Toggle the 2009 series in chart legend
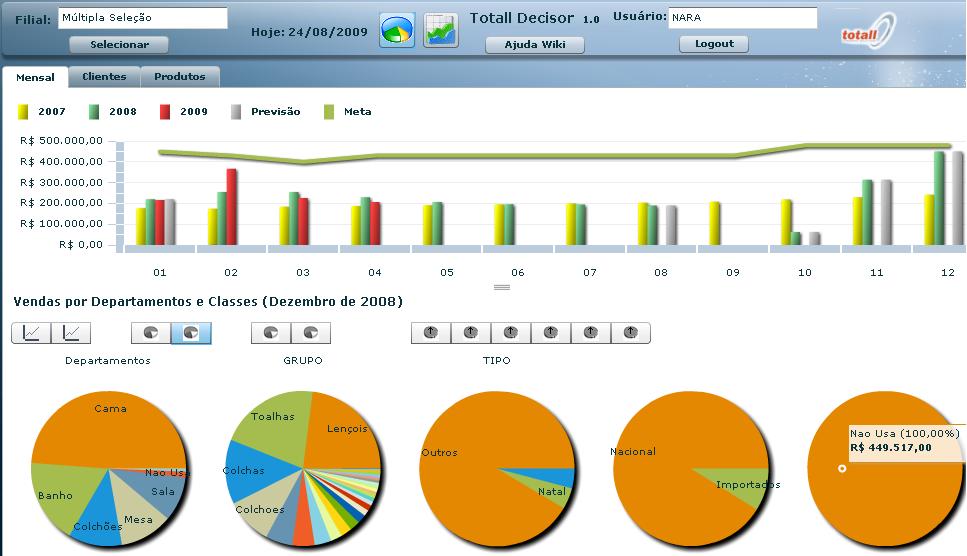 click(x=185, y=112)
